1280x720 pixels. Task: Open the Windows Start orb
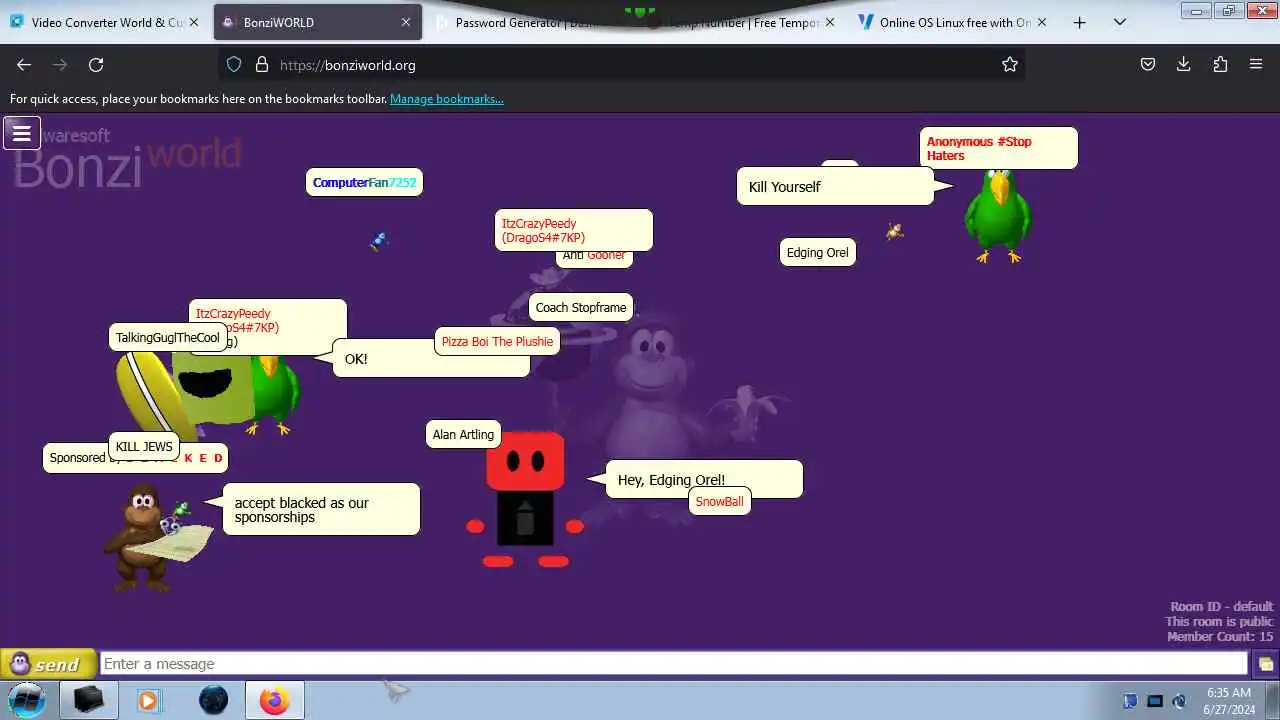click(27, 700)
